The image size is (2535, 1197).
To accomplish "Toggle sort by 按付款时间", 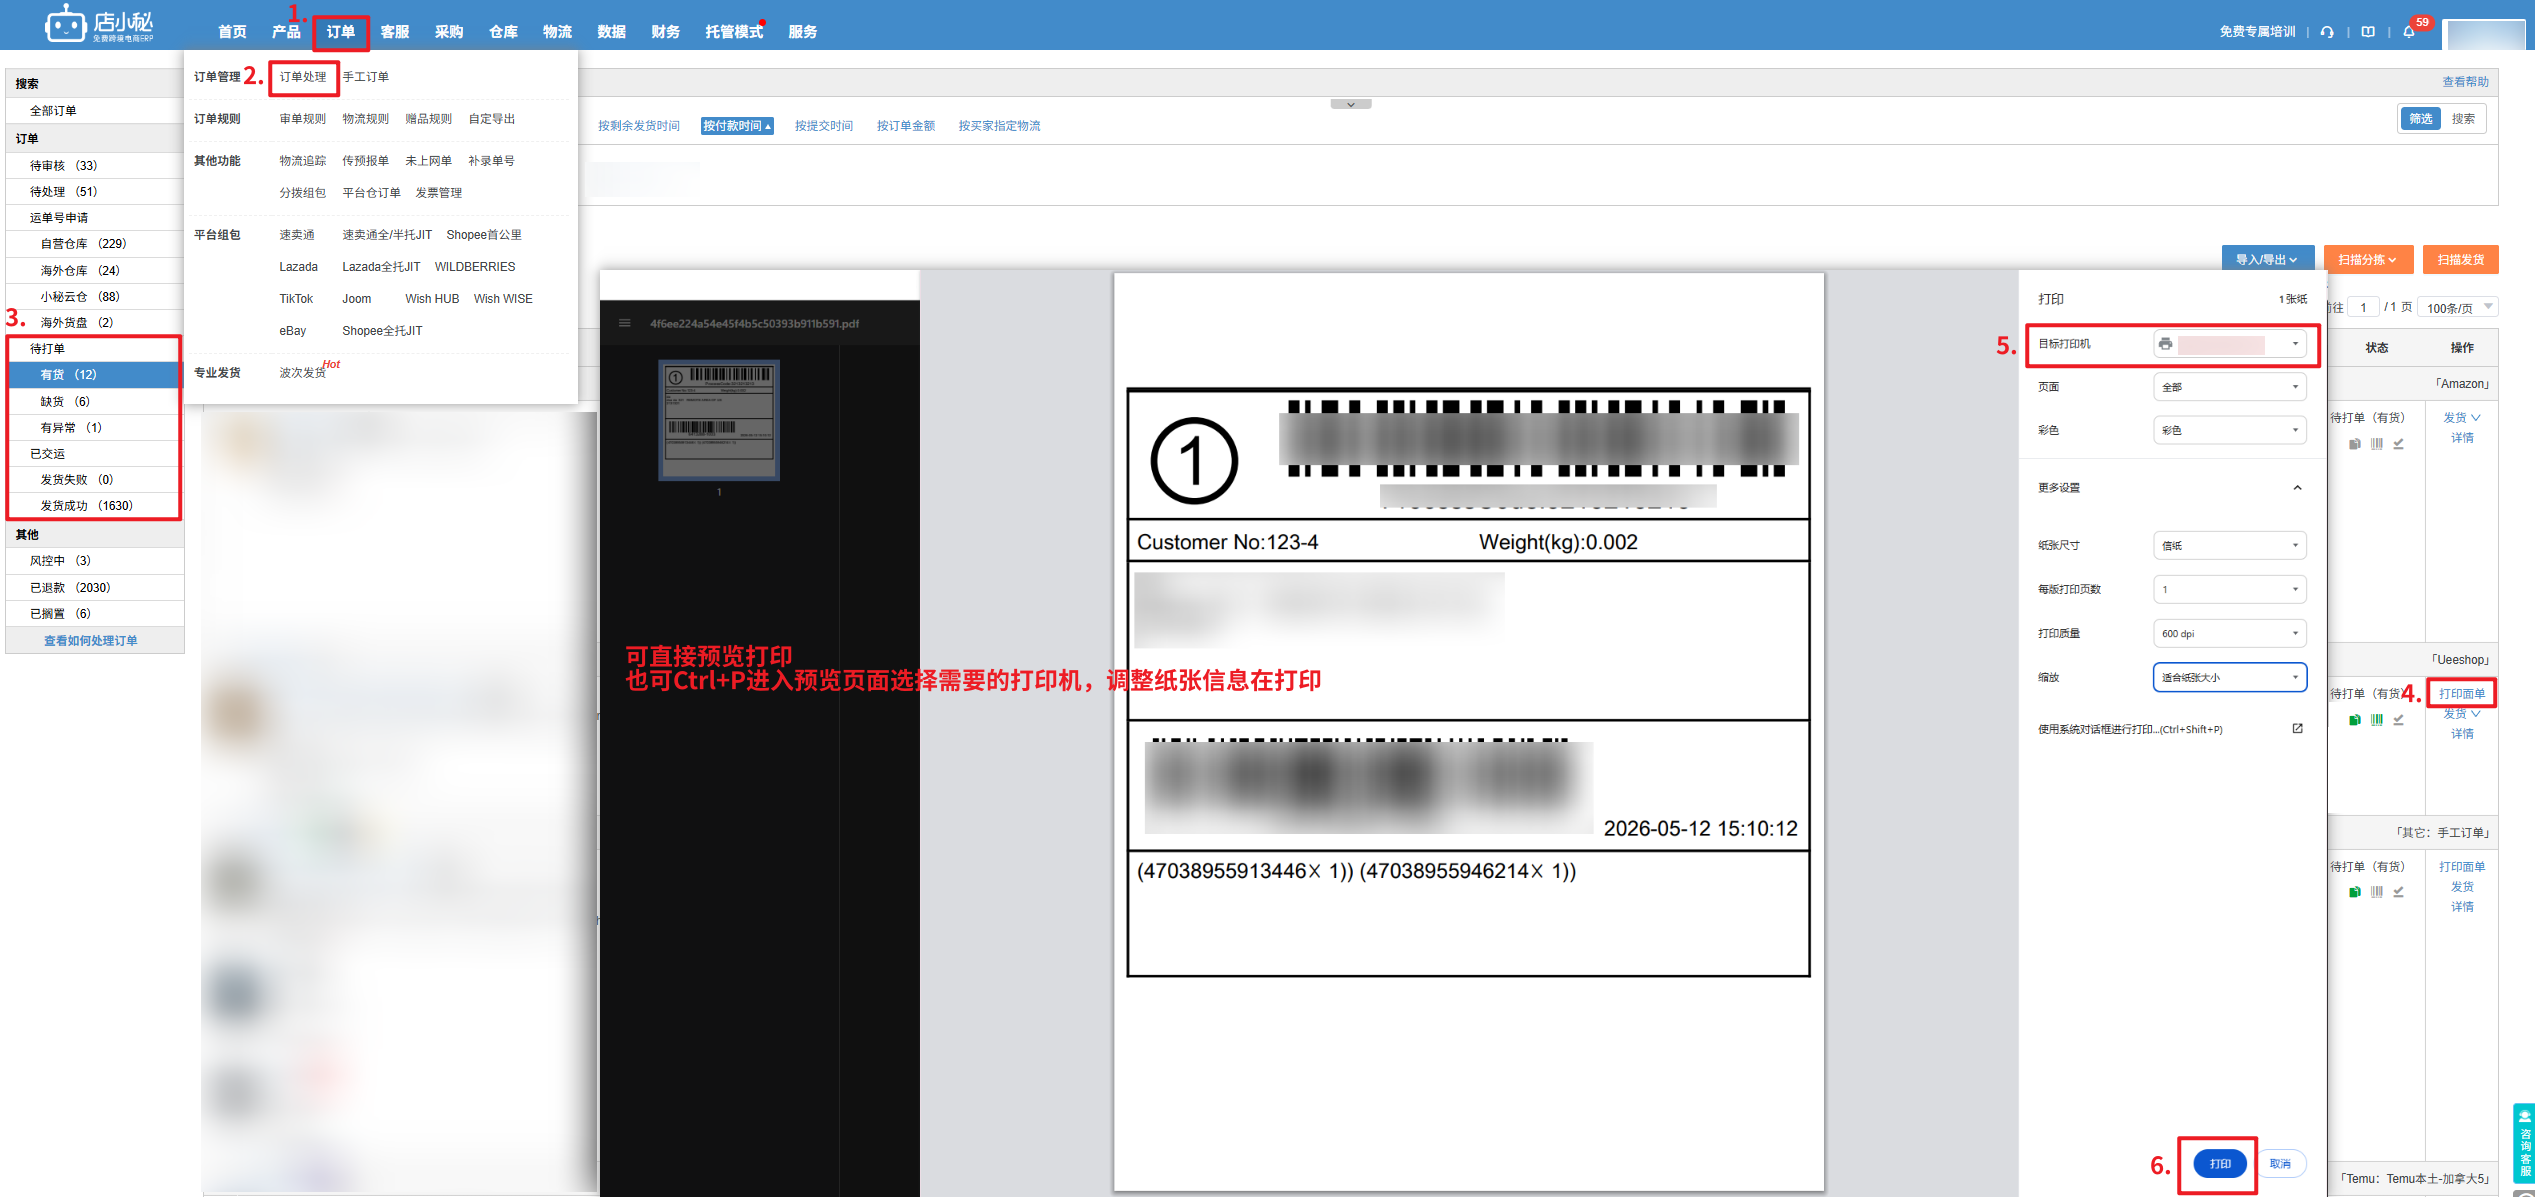I will [737, 126].
